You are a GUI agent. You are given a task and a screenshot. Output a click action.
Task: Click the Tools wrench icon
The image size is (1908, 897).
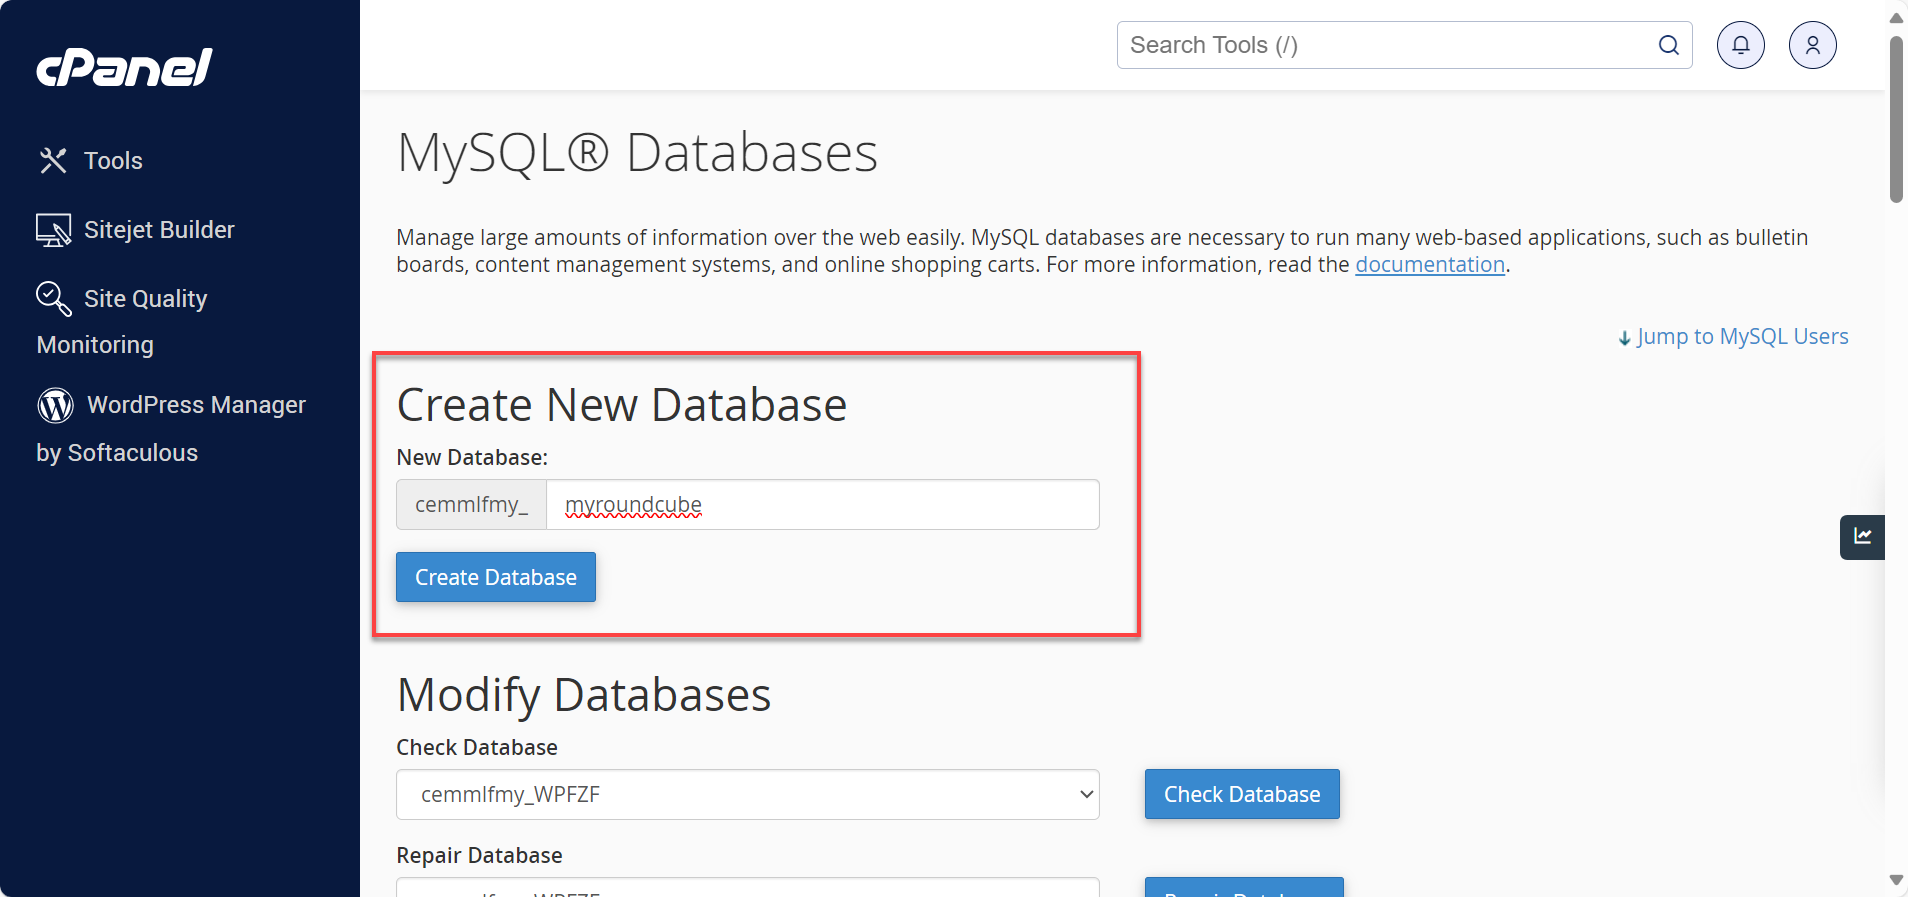click(x=53, y=160)
